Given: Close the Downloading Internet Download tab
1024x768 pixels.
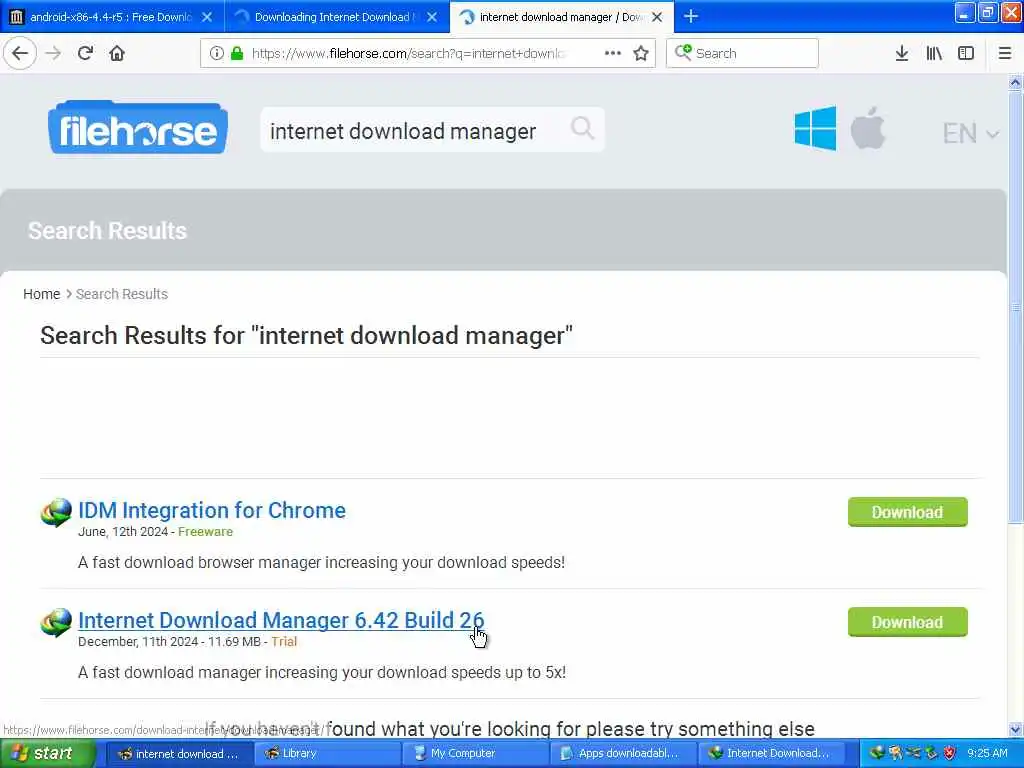Looking at the screenshot, I should pyautogui.click(x=432, y=17).
